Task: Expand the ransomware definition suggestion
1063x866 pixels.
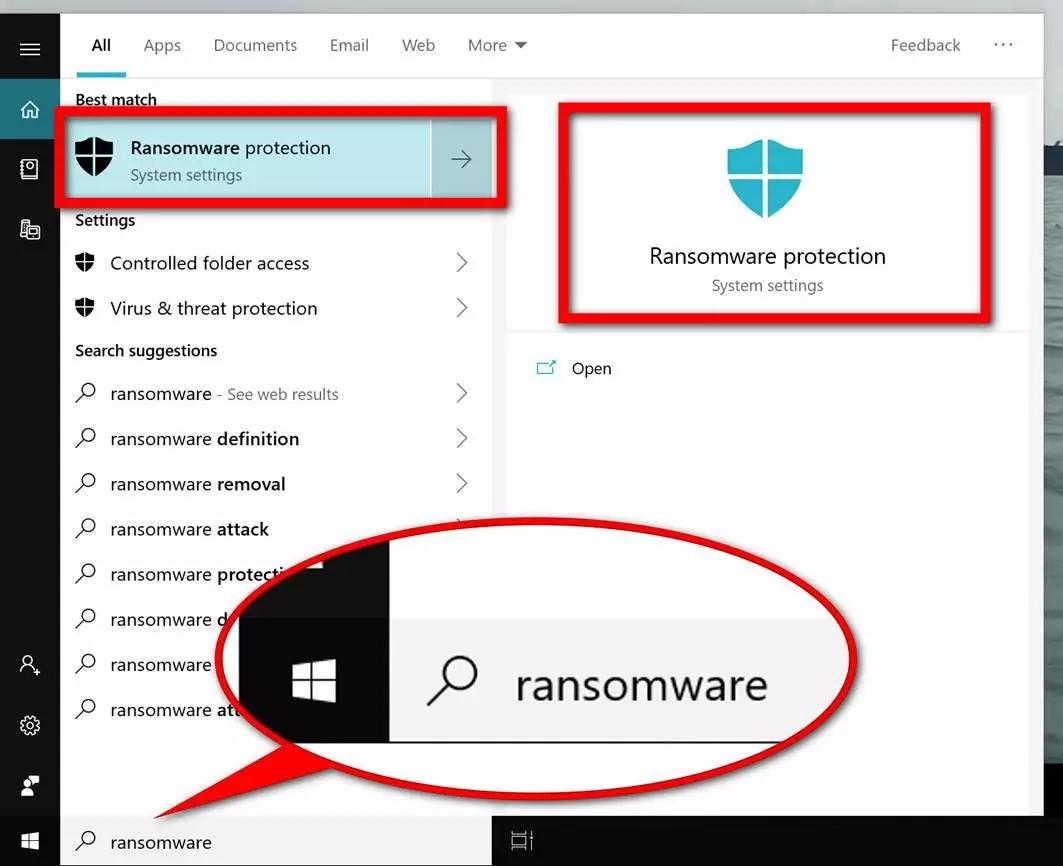Action: [461, 438]
